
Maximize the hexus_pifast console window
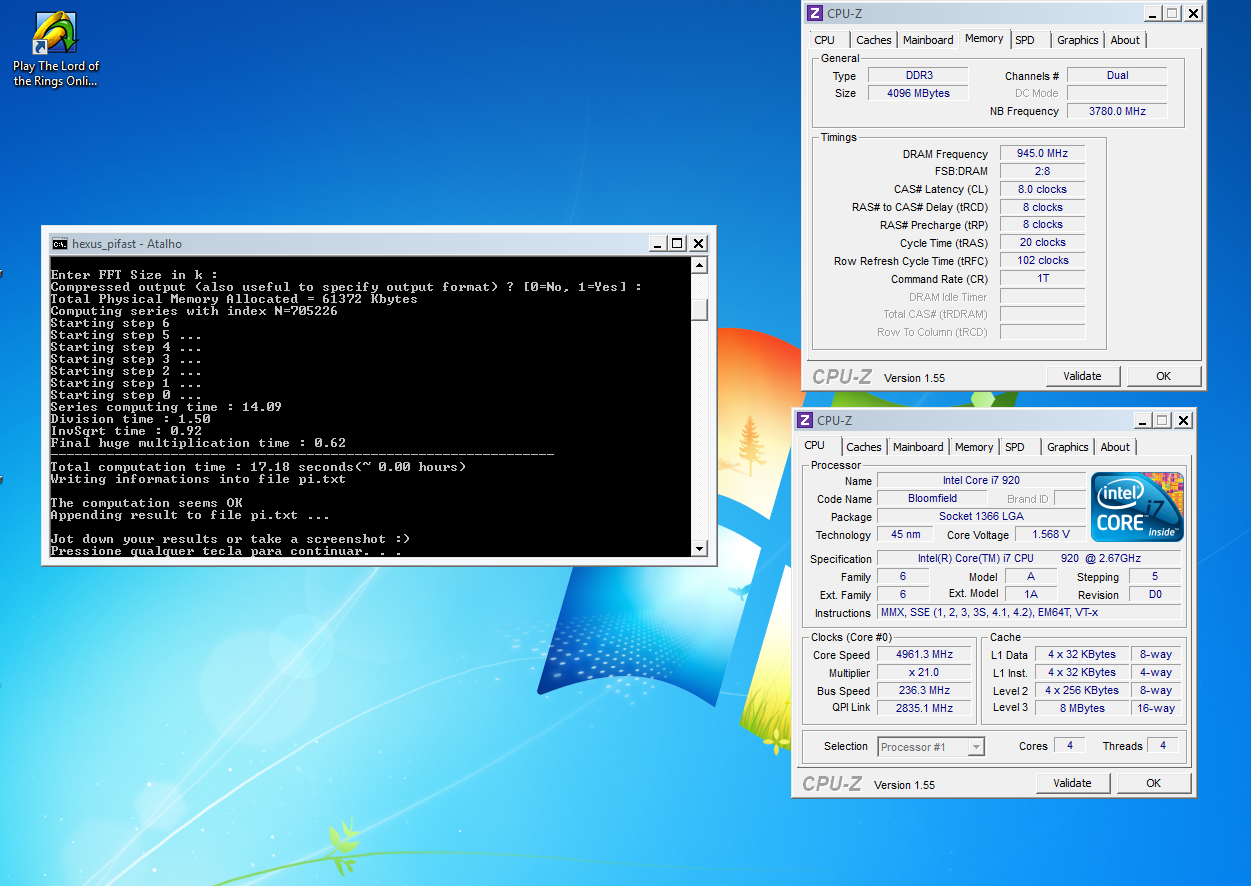[677, 243]
